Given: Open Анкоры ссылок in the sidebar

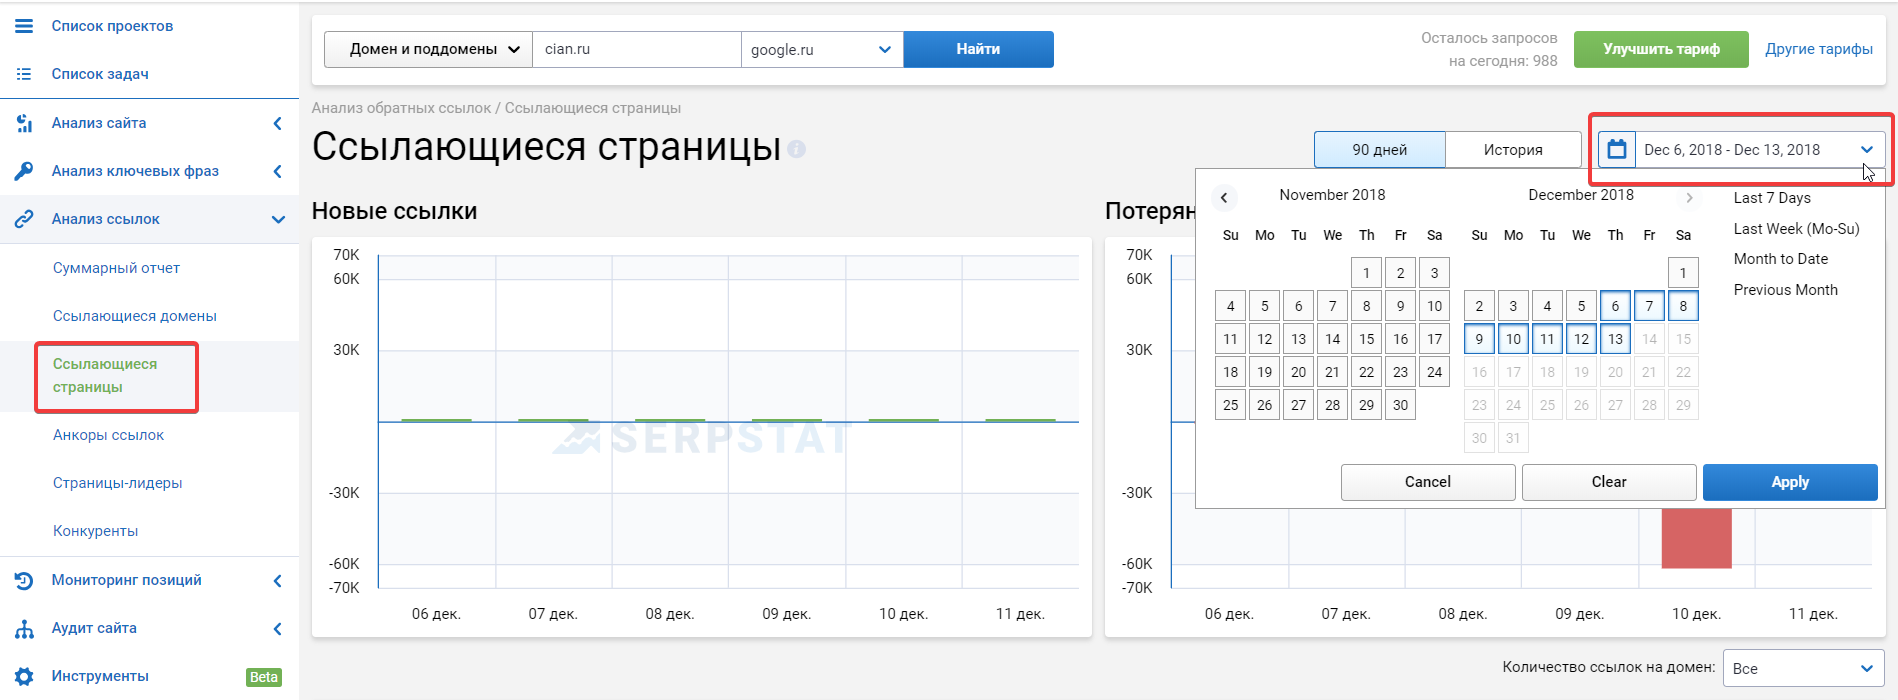Looking at the screenshot, I should coord(109,435).
